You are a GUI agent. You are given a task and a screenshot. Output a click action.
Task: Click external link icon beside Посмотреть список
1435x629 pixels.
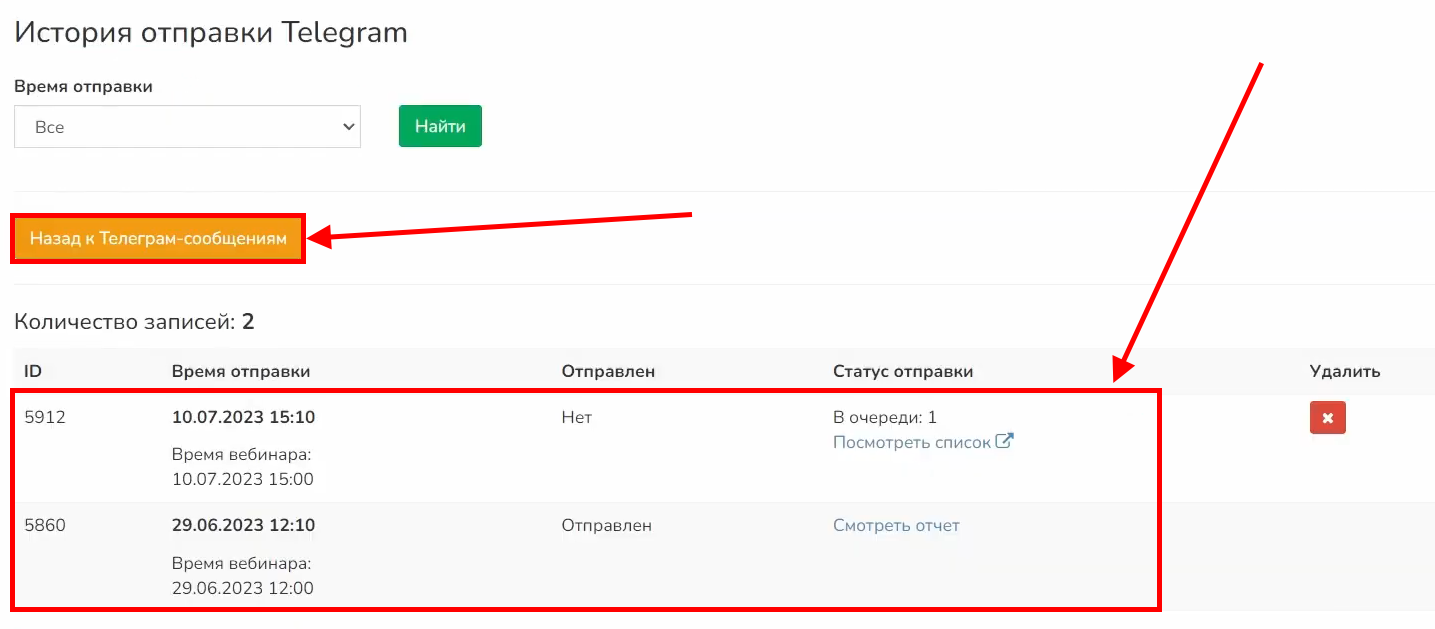1005,441
